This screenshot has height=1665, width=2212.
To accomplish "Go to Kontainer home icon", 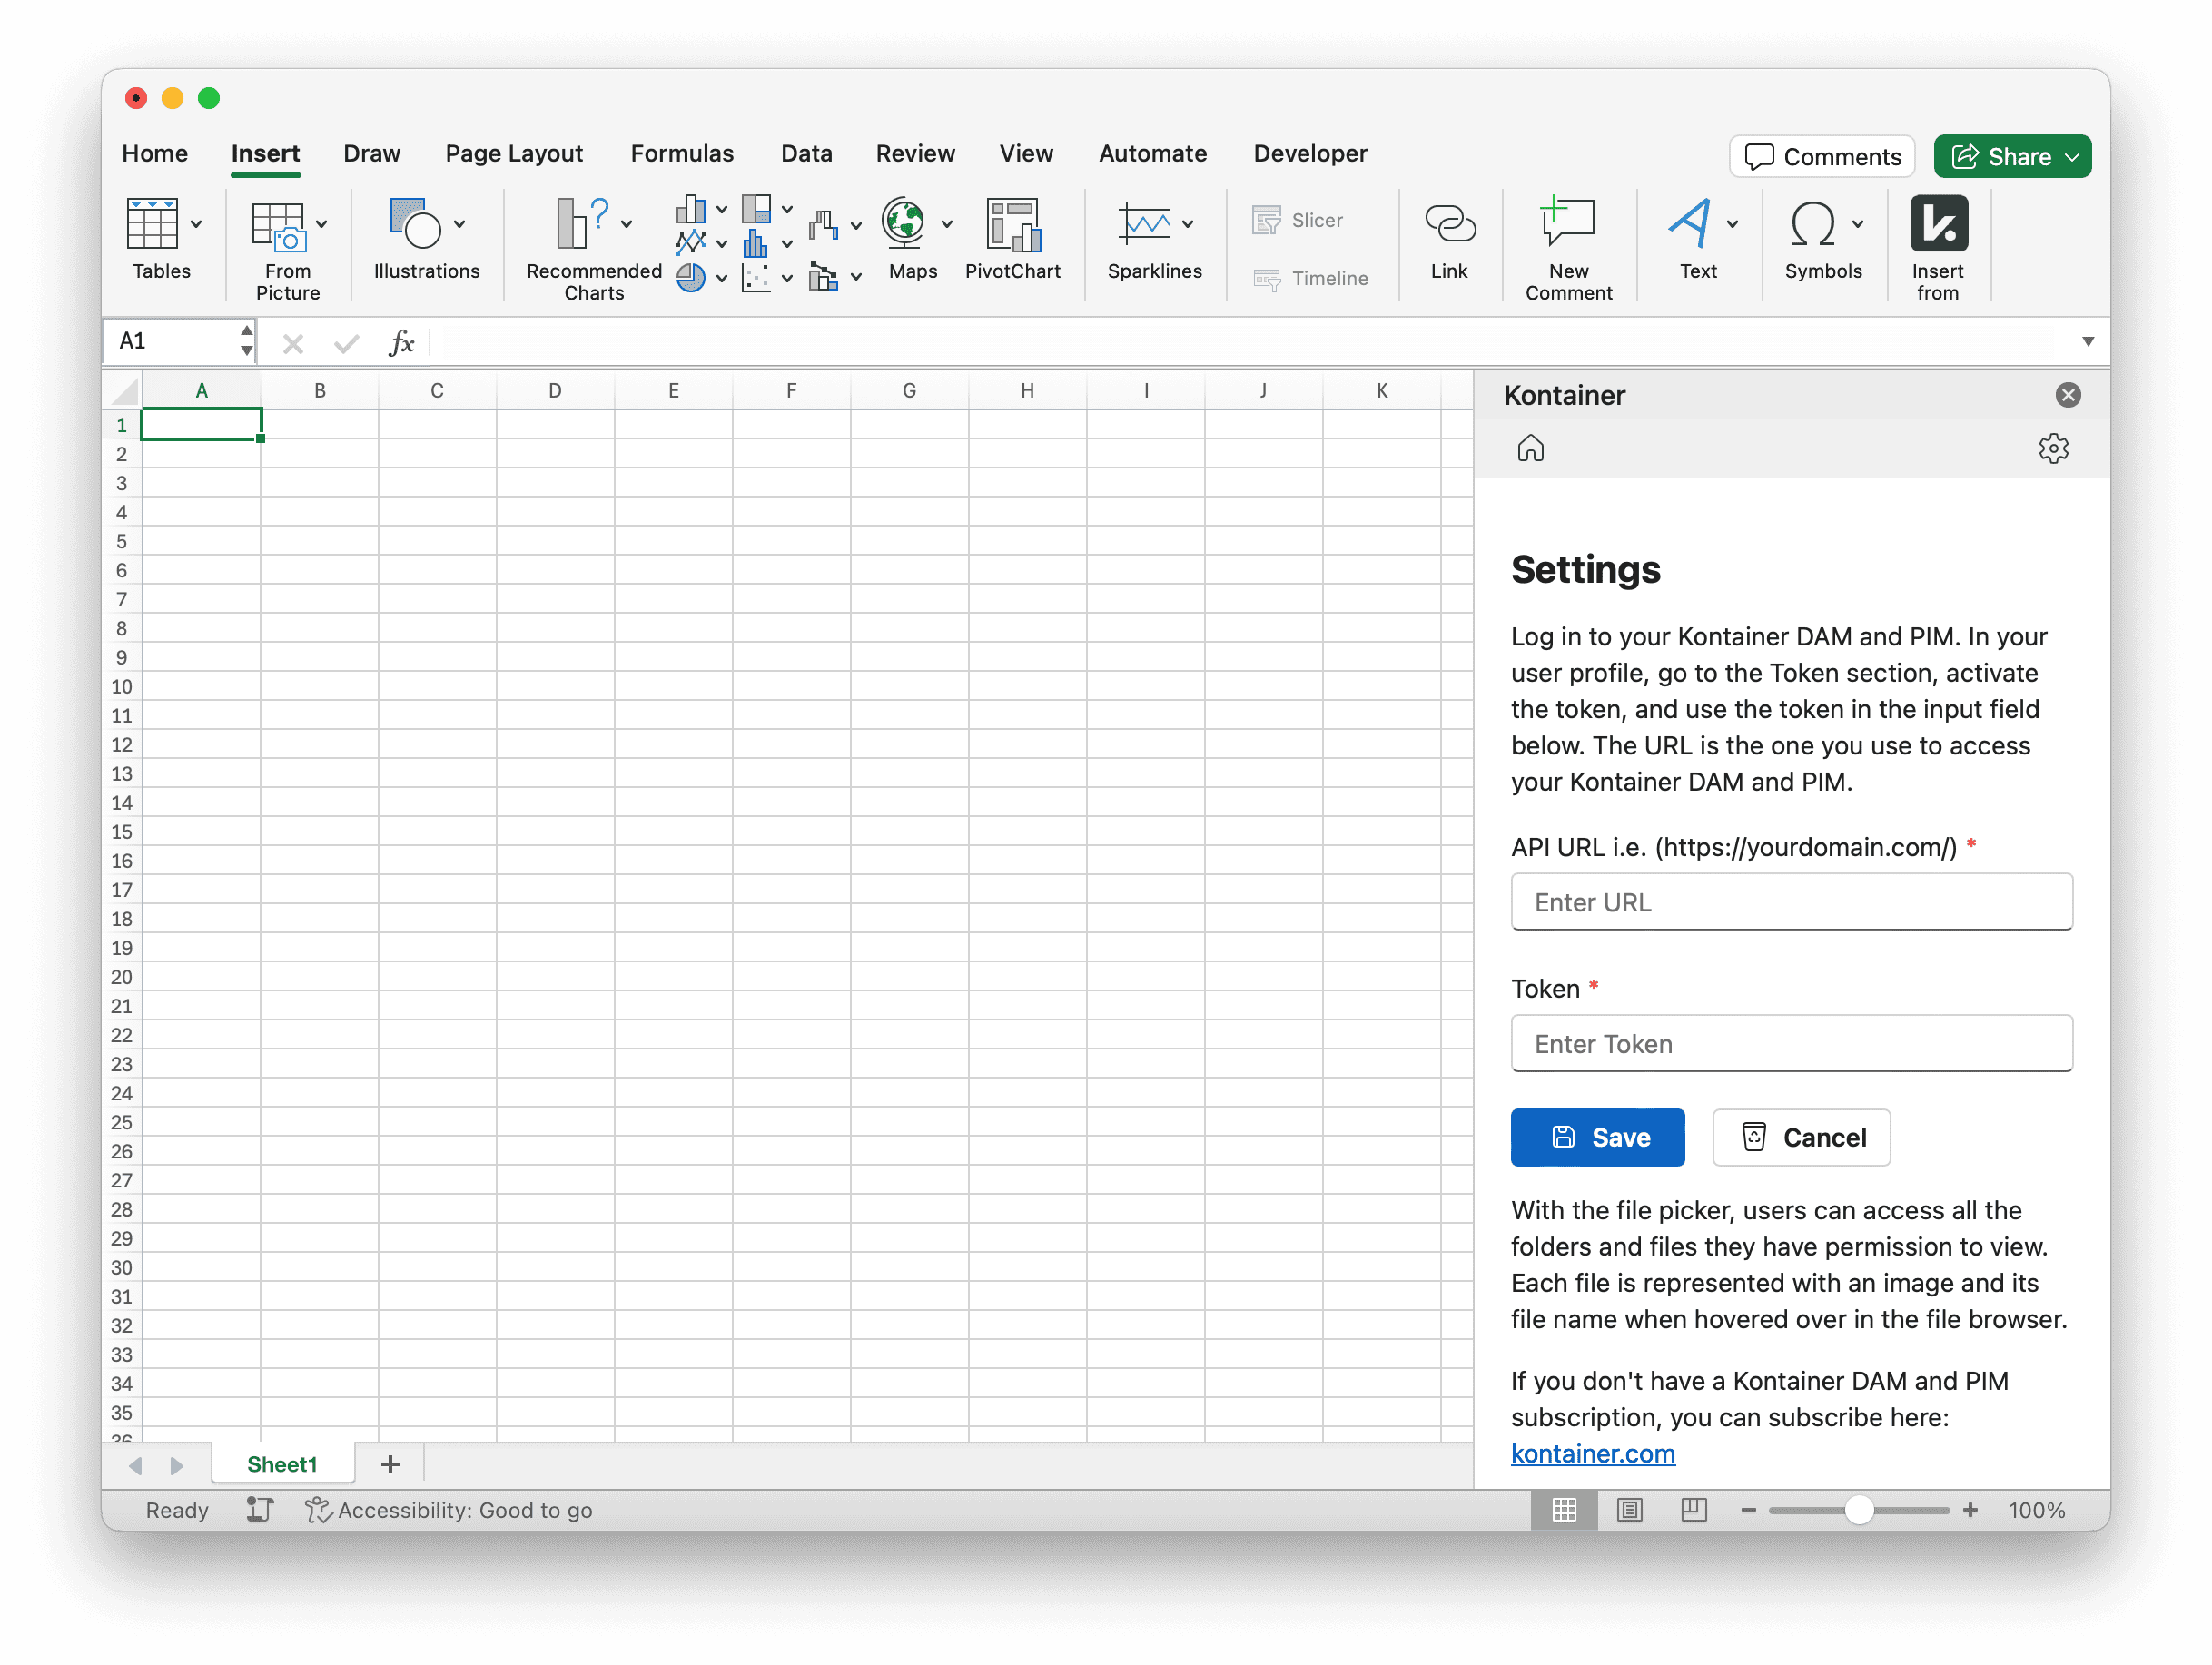I will pyautogui.click(x=1530, y=448).
